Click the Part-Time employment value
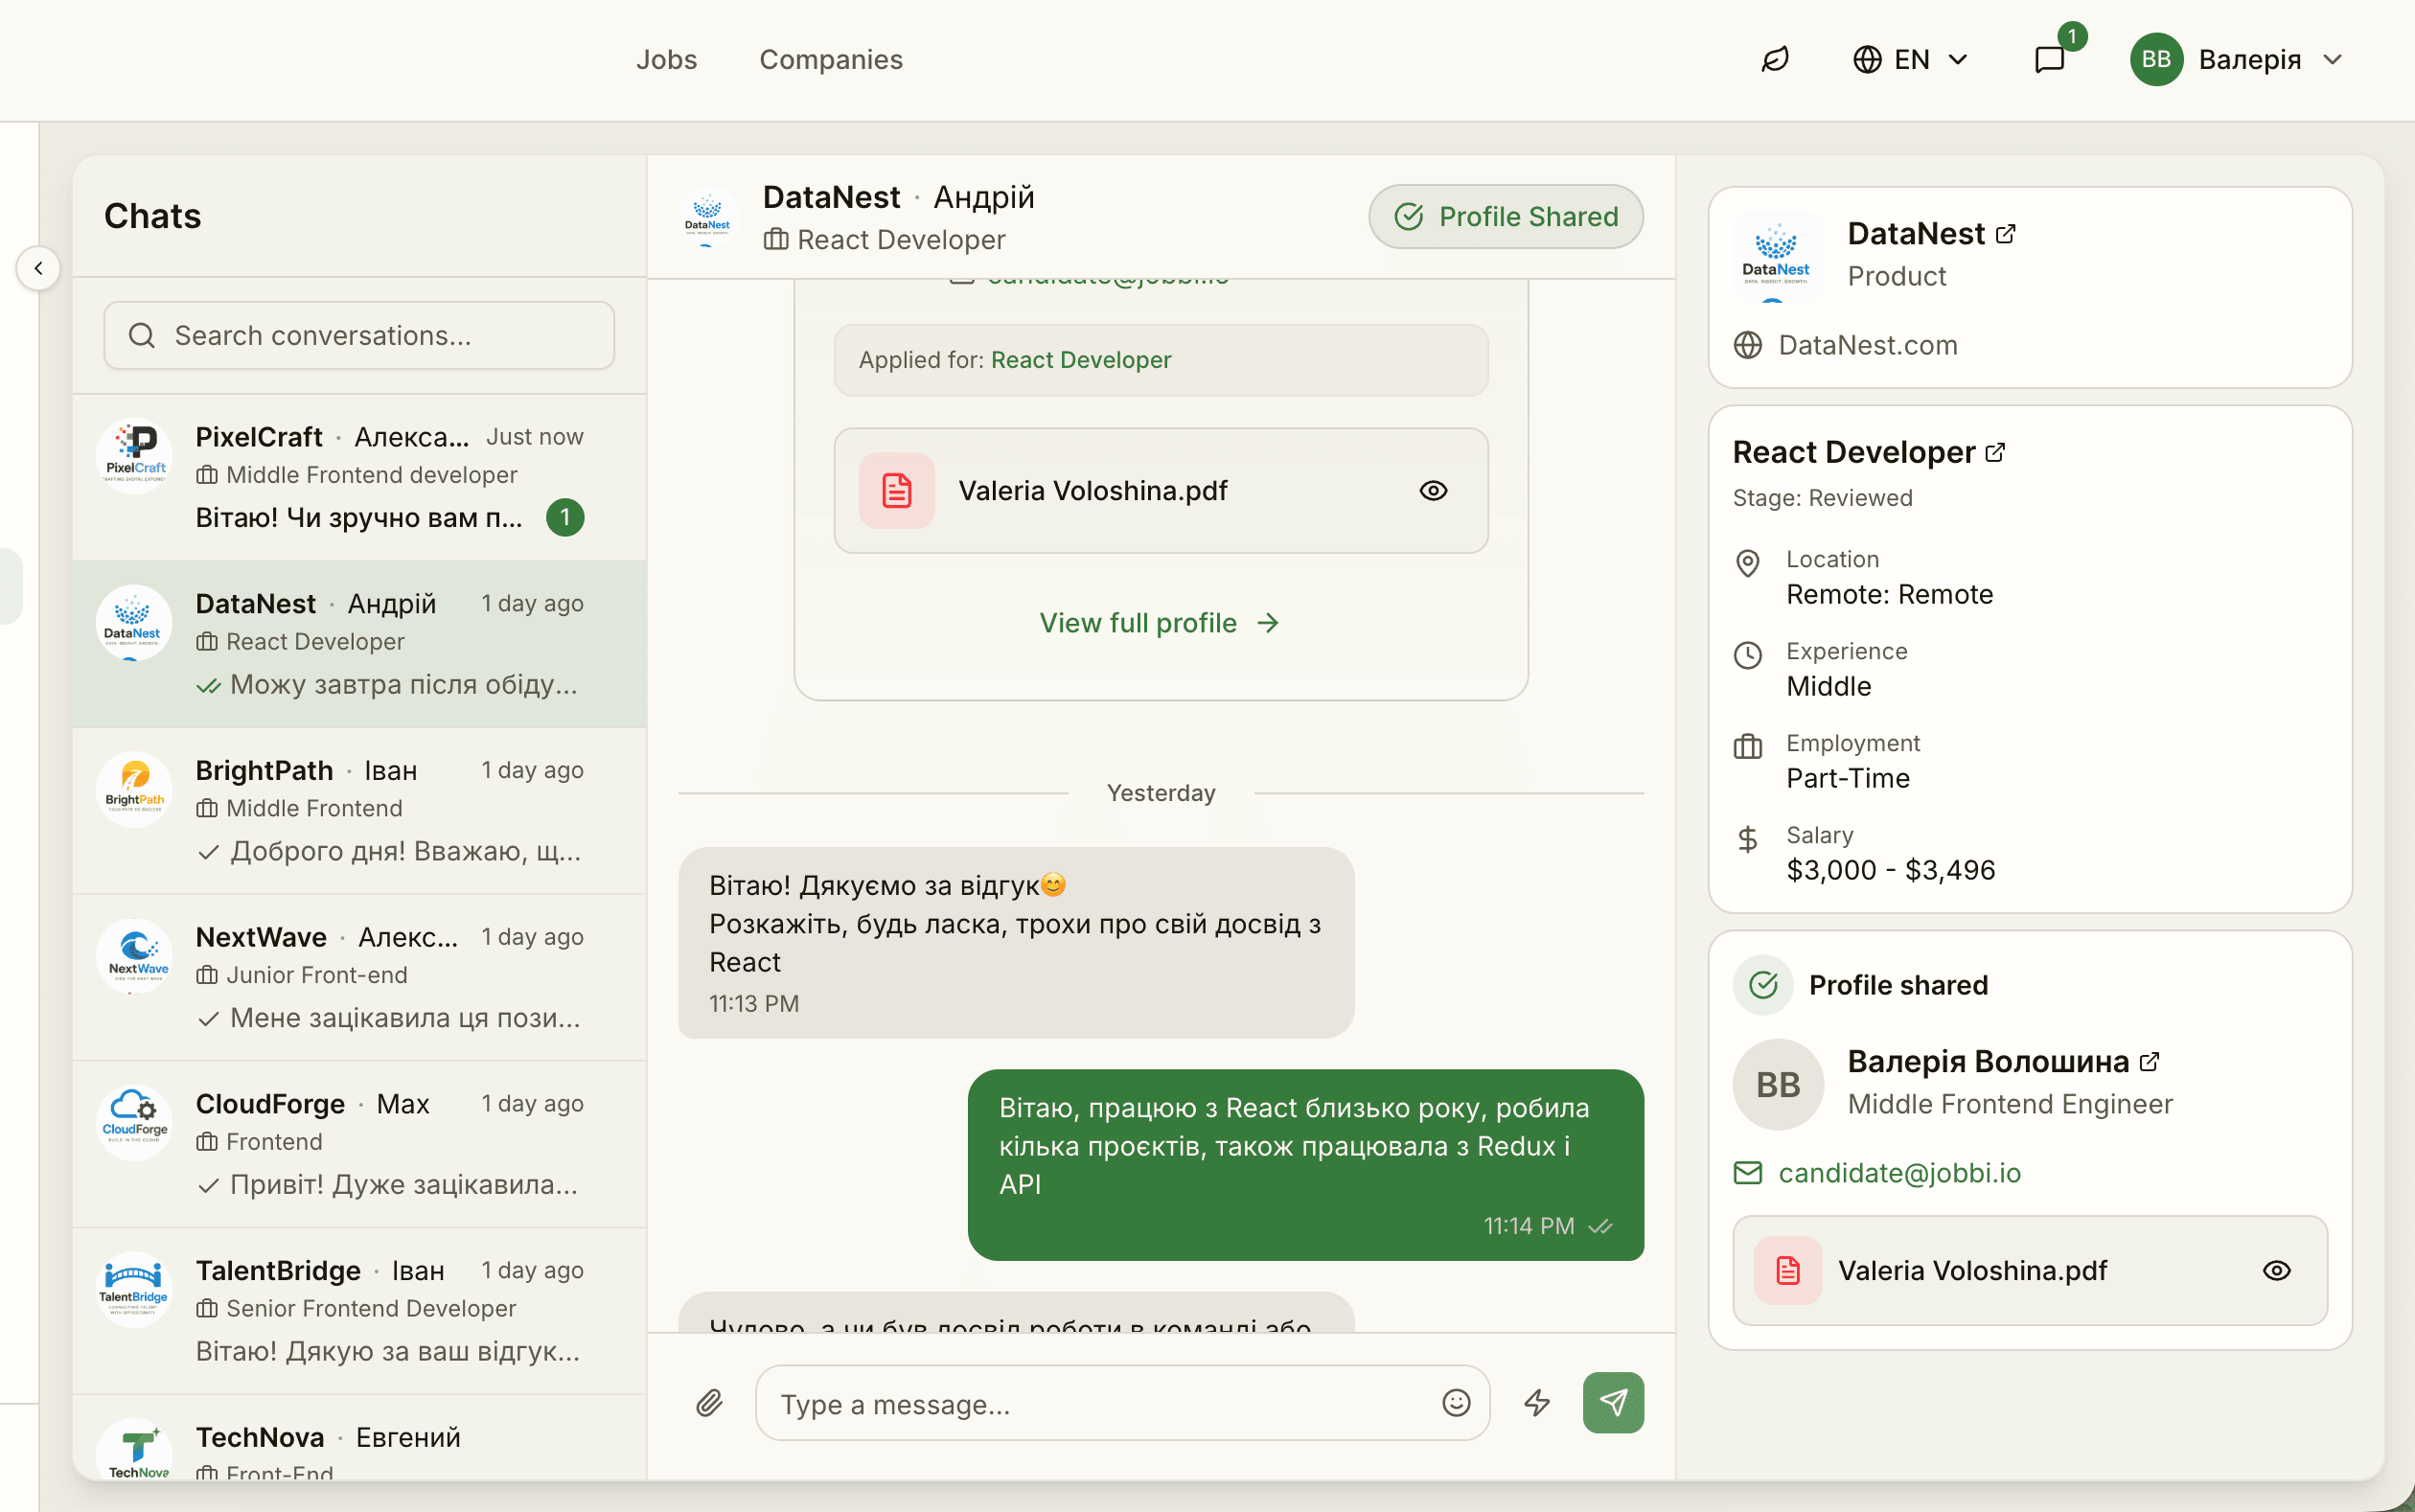The image size is (2415, 1512). coord(1847,778)
